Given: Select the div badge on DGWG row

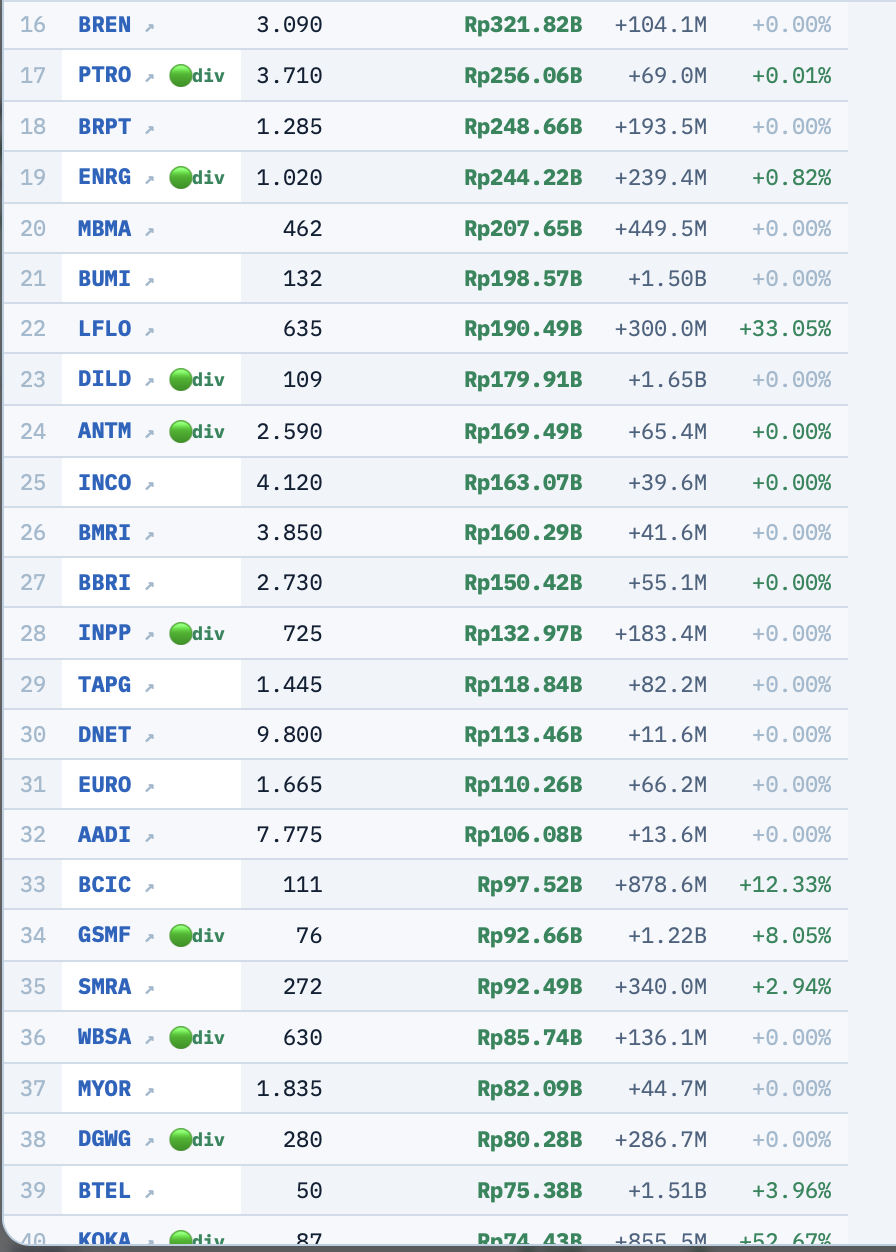Looking at the screenshot, I should click(197, 1140).
